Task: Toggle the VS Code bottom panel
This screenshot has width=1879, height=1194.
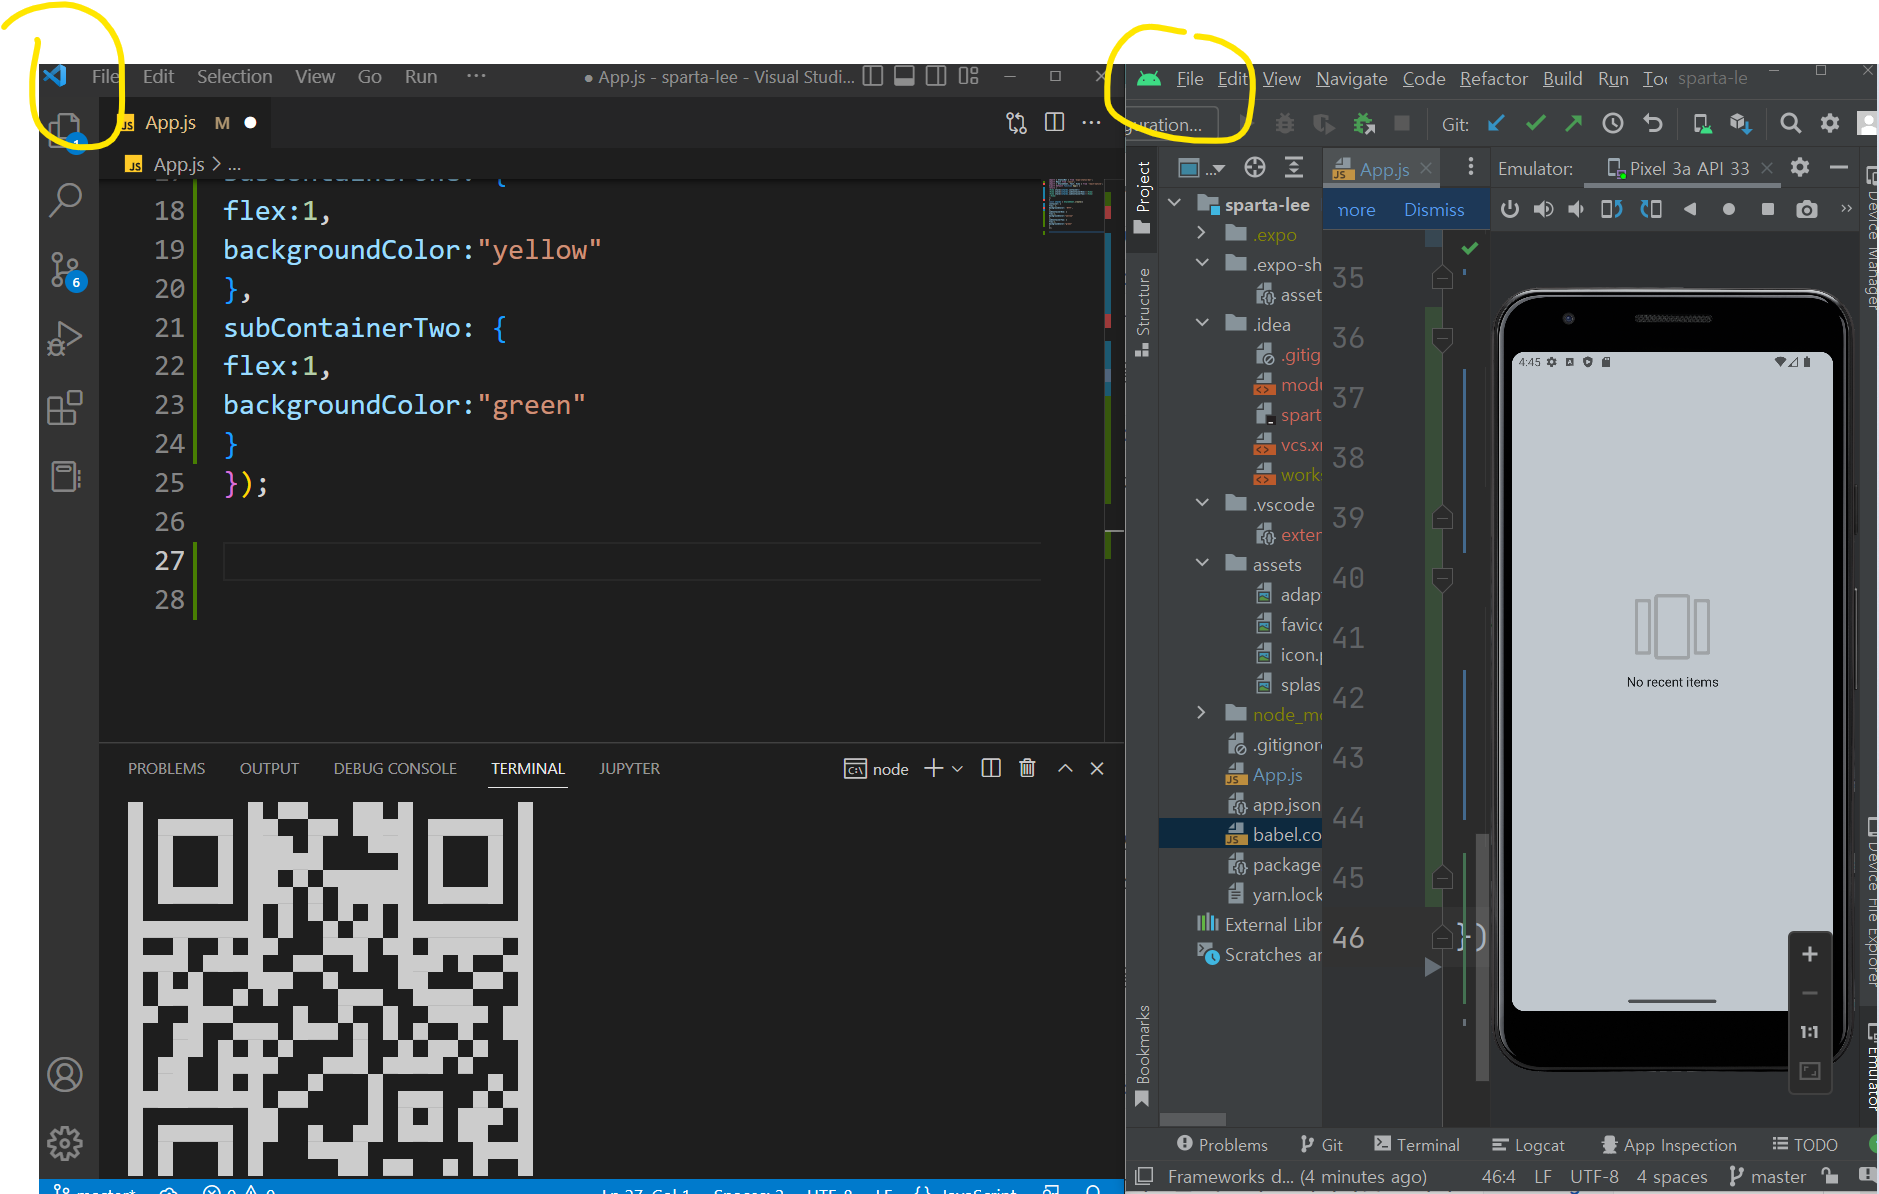Action: [904, 76]
